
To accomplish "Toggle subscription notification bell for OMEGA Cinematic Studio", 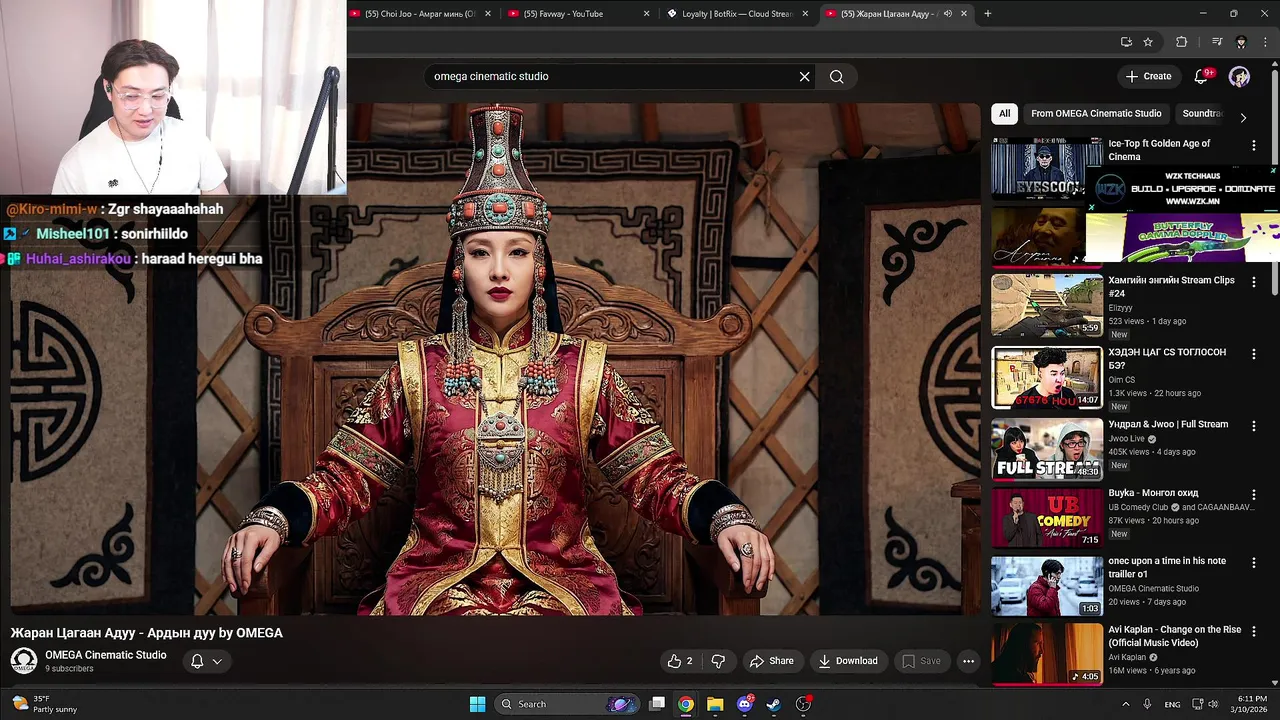I will tap(197, 661).
